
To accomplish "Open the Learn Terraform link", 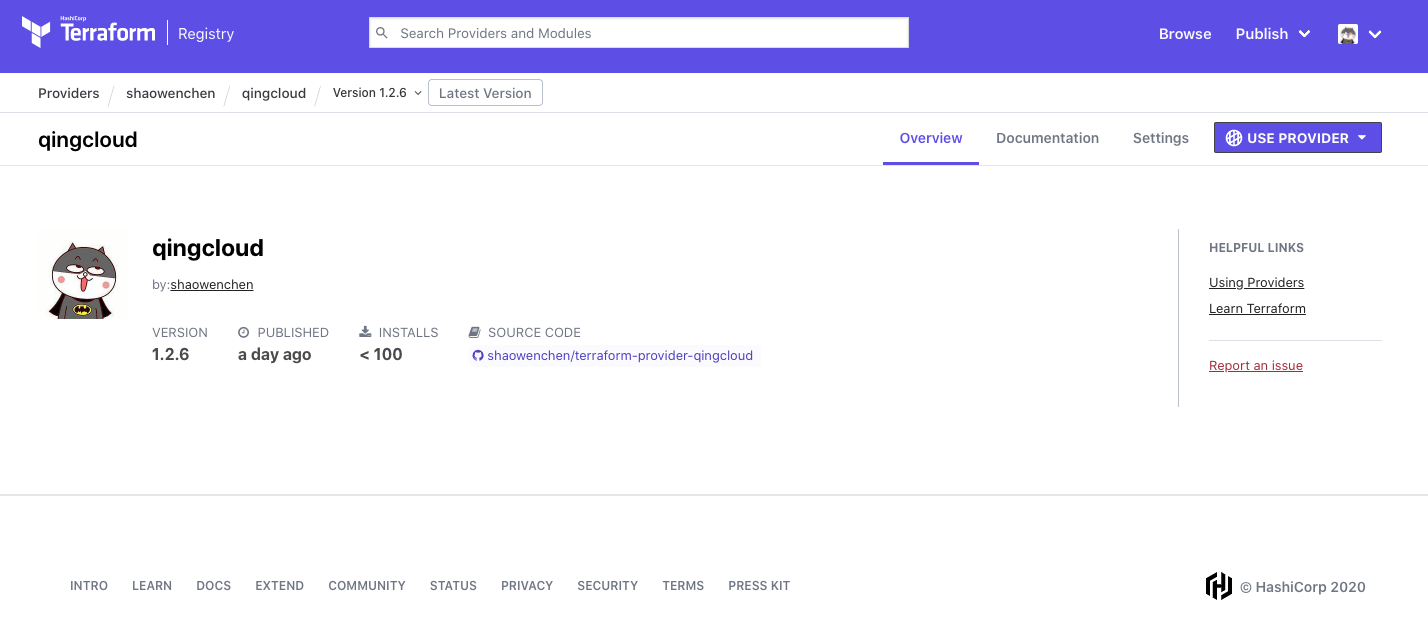I will pos(1257,308).
